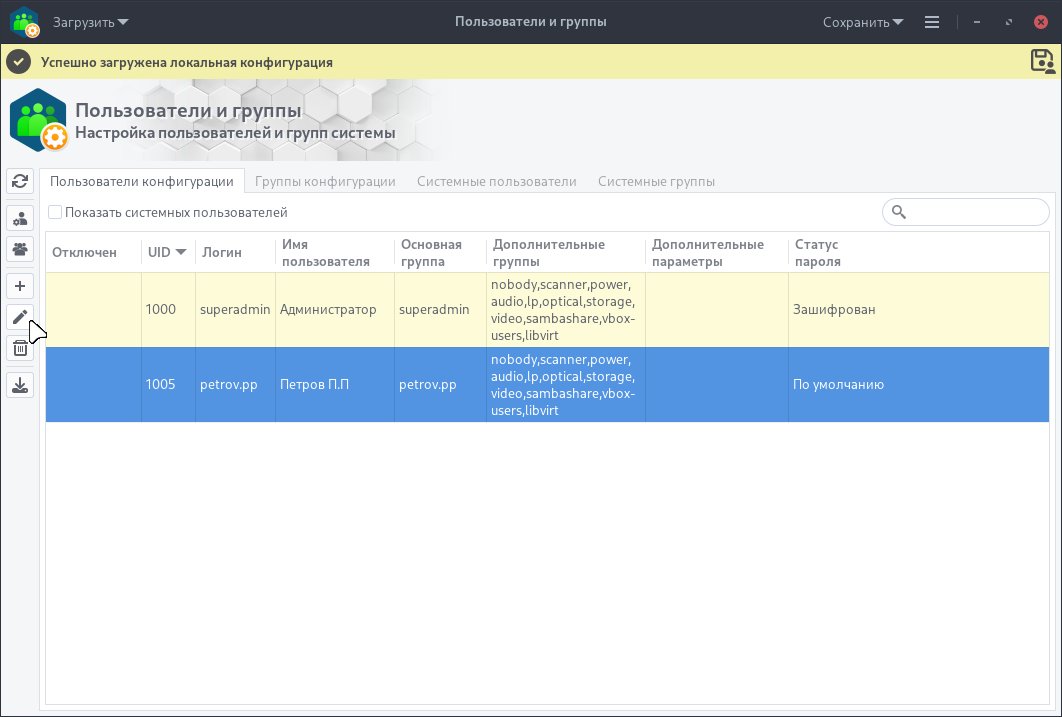Dismiss the success notification checkmark
Screen dimensions: 1062x717
pyautogui.click(x=18, y=61)
